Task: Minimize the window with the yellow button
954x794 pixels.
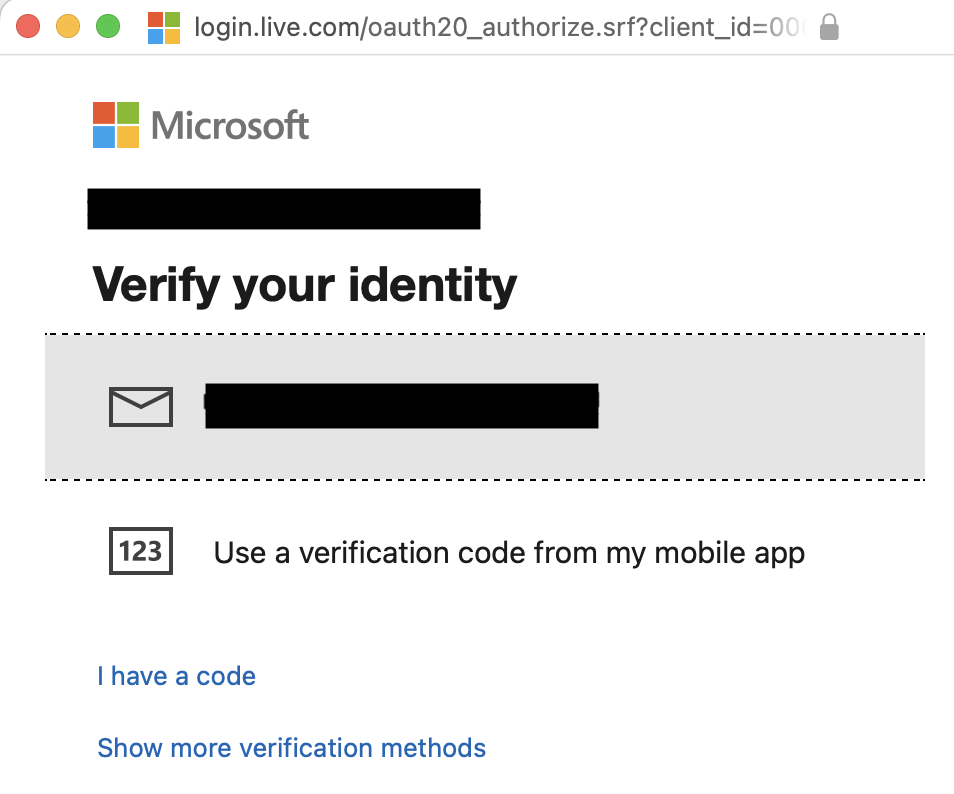Action: tap(68, 27)
